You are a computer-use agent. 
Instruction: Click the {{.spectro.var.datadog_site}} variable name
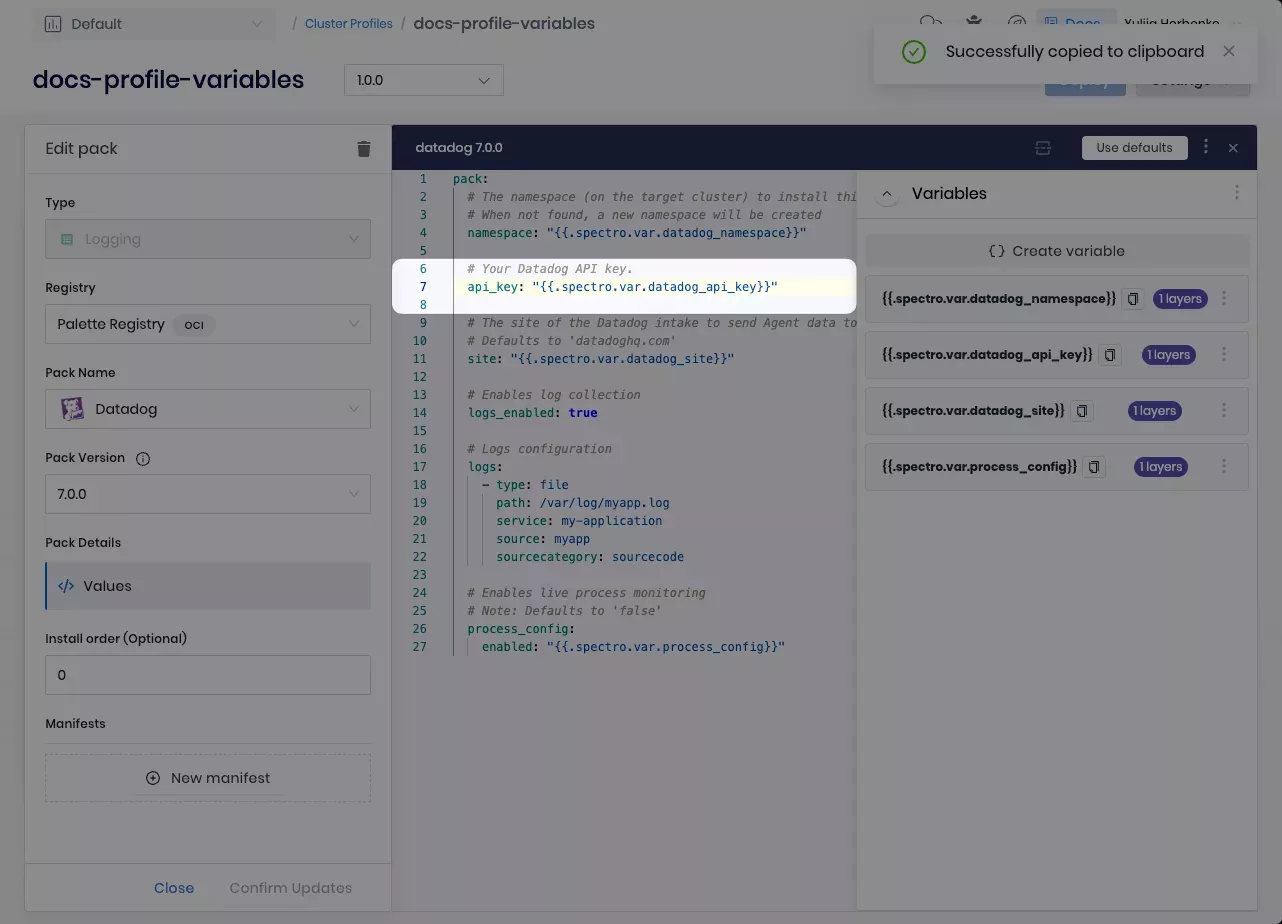(x=973, y=411)
